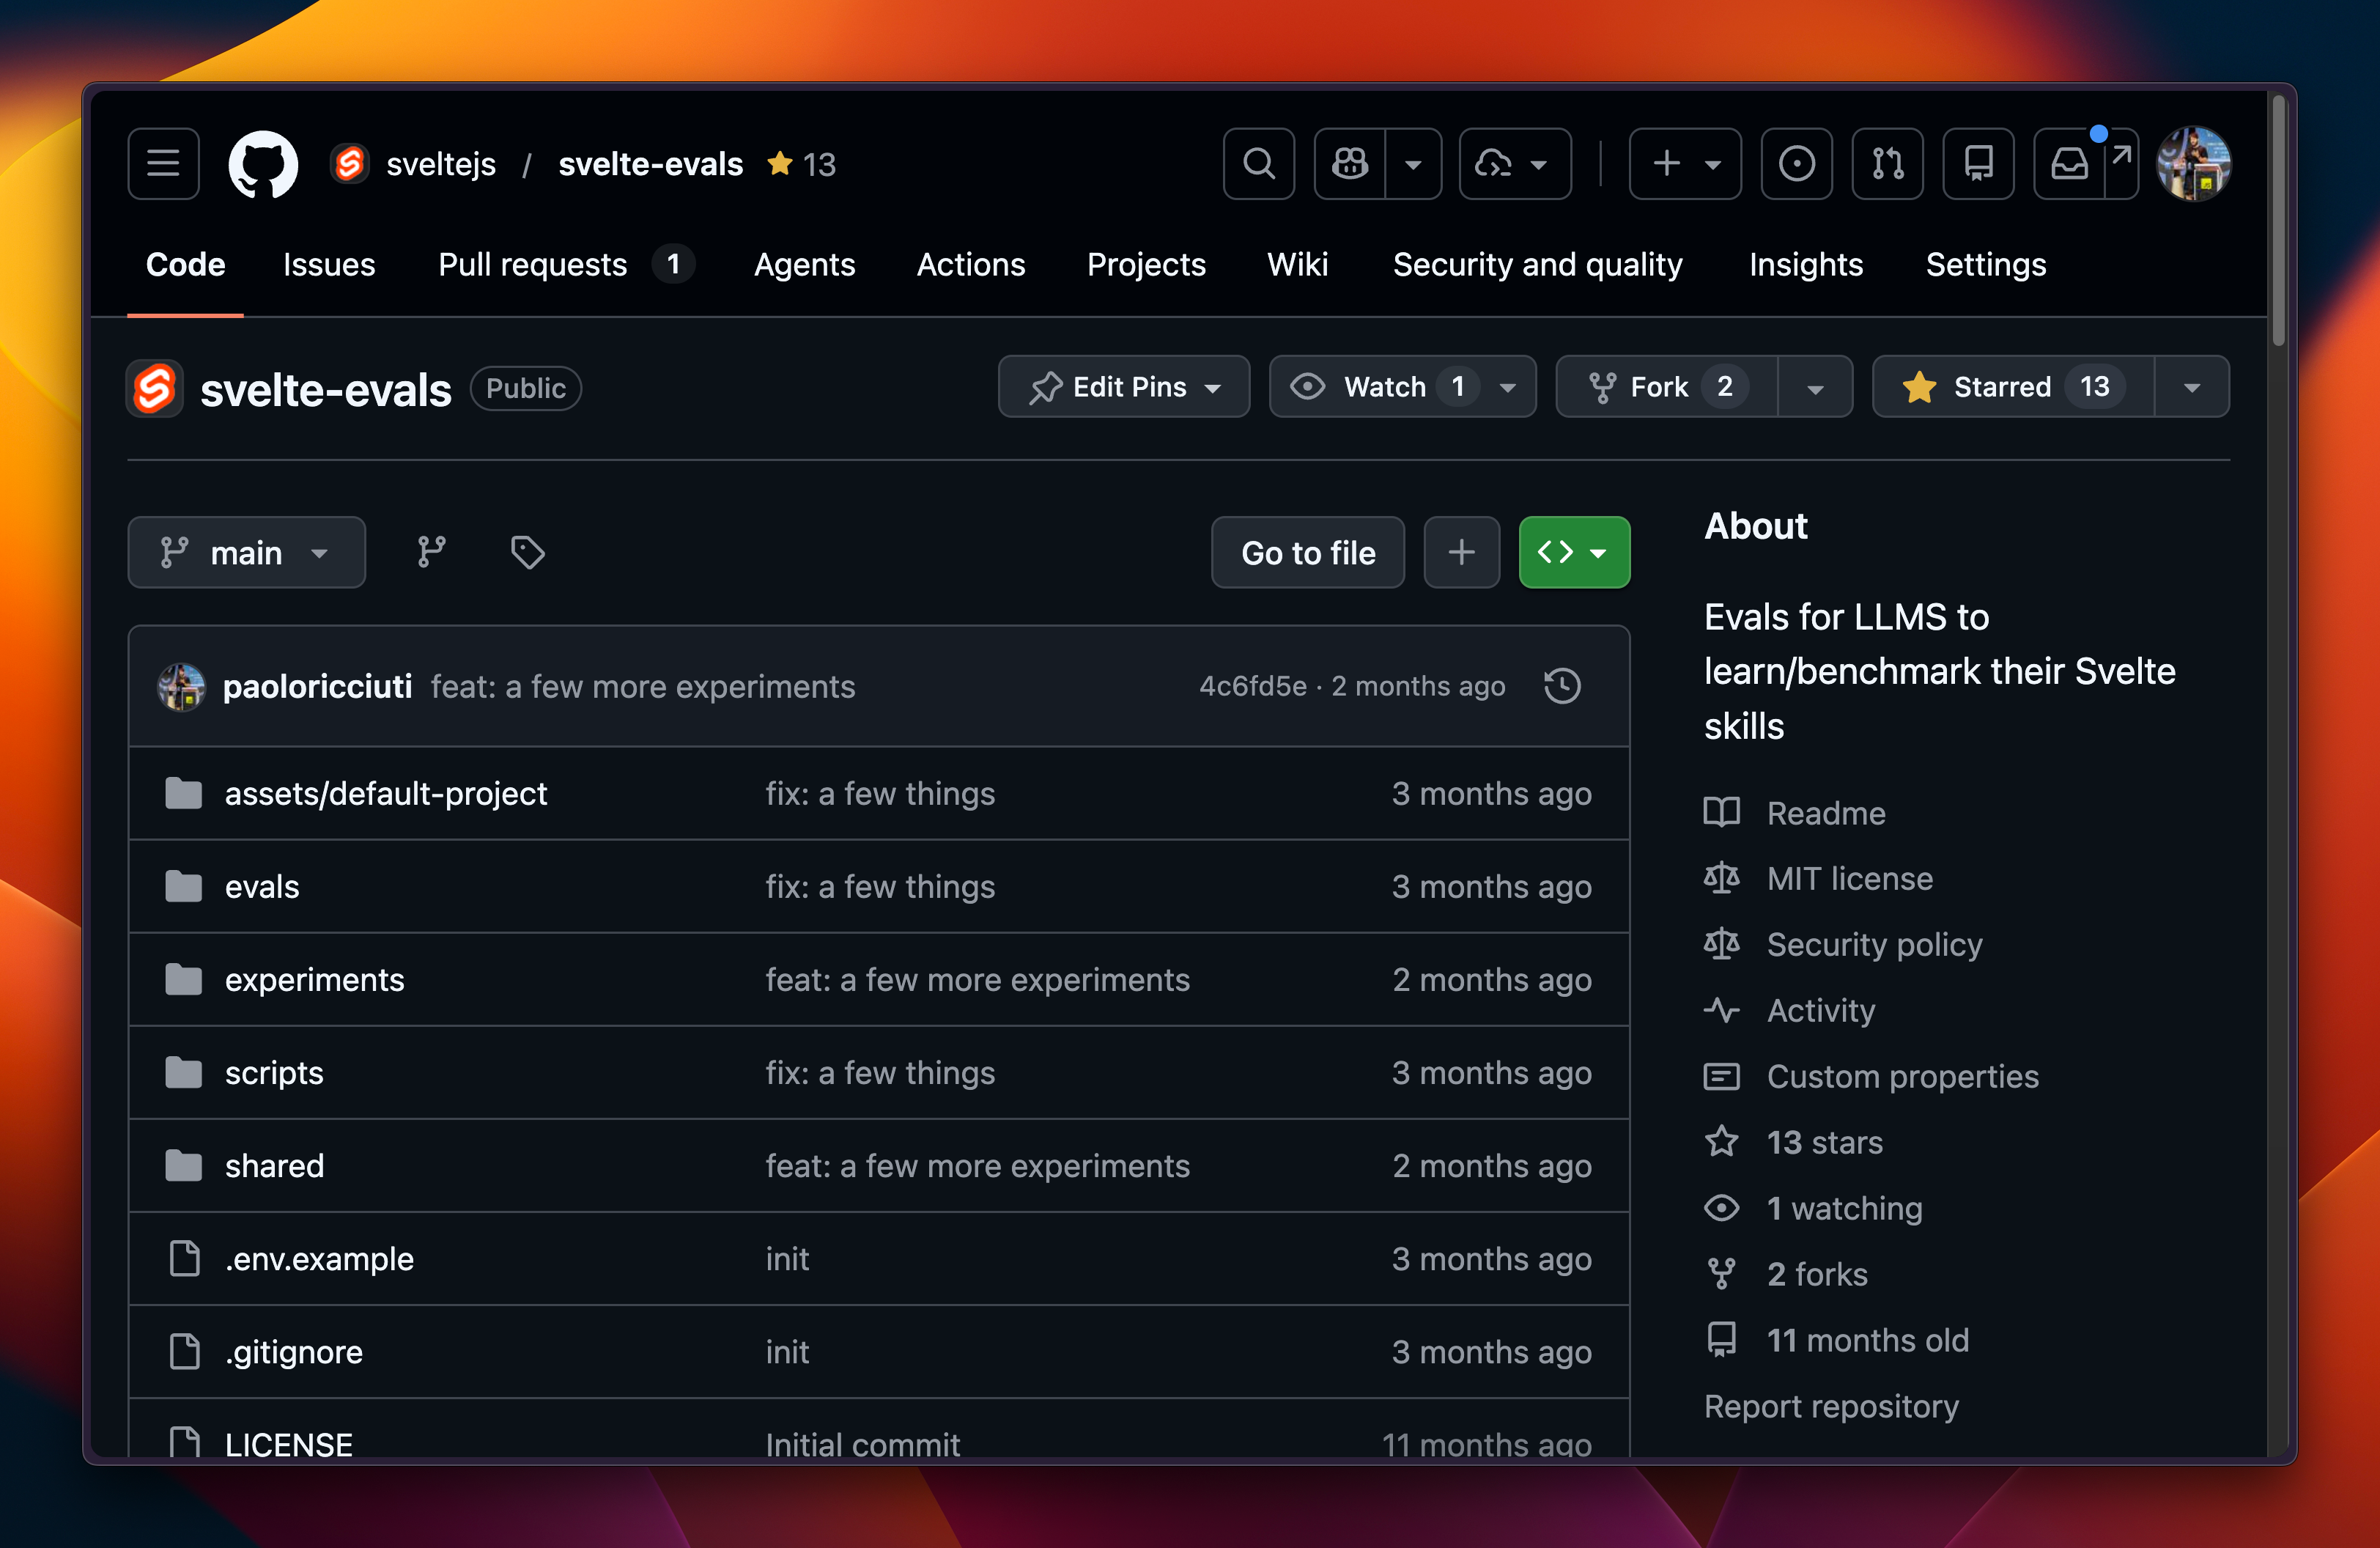Image resolution: width=2380 pixels, height=1548 pixels.
Task: Toggle Watch for this repository
Action: click(1403, 386)
